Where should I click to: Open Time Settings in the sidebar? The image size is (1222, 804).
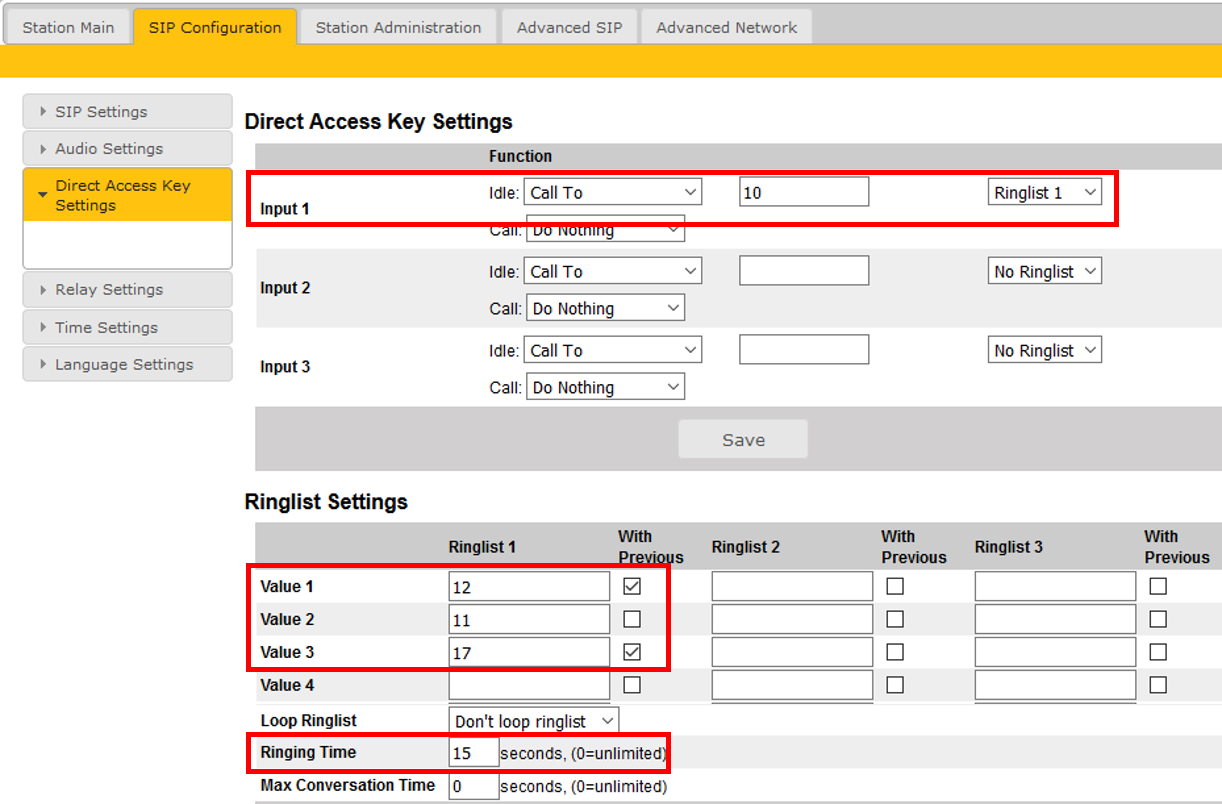point(106,328)
